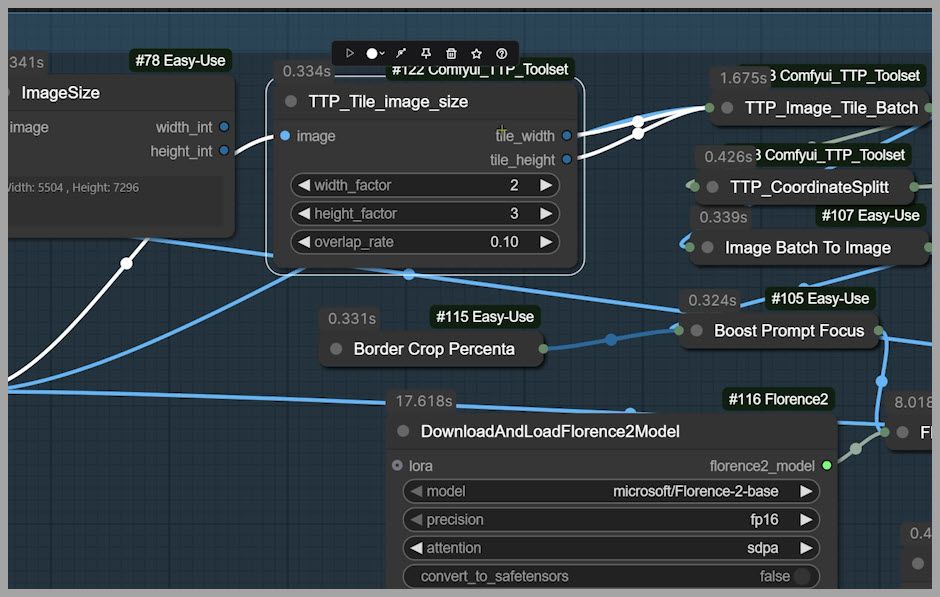This screenshot has width=940, height=597.
Task: Decrease overlap_rate with left arrow
Action: pos(304,242)
